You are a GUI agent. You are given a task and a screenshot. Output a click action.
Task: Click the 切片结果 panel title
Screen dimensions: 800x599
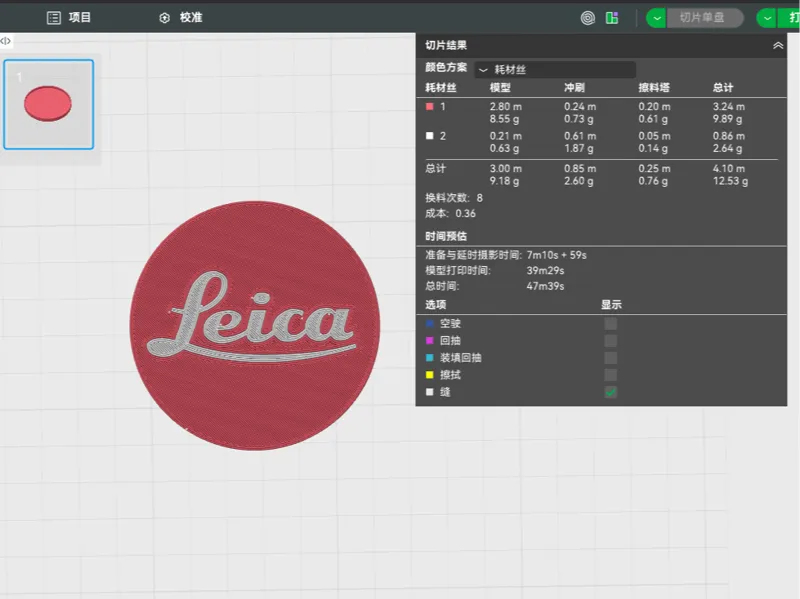click(446, 45)
